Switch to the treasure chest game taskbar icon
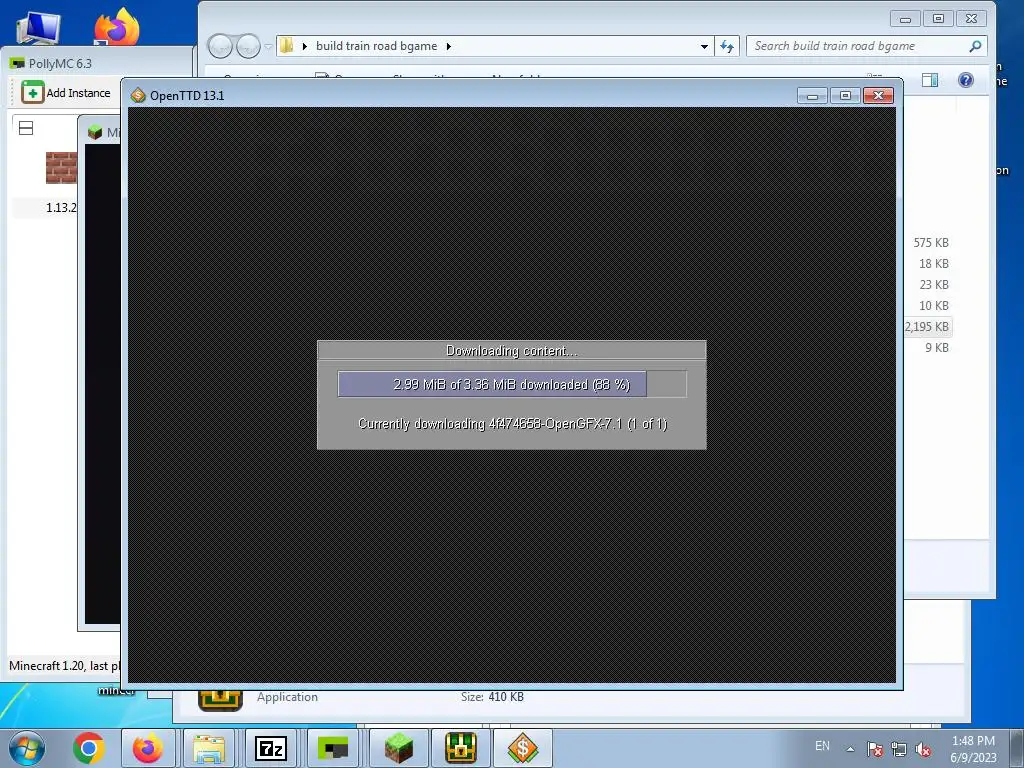 pos(460,748)
